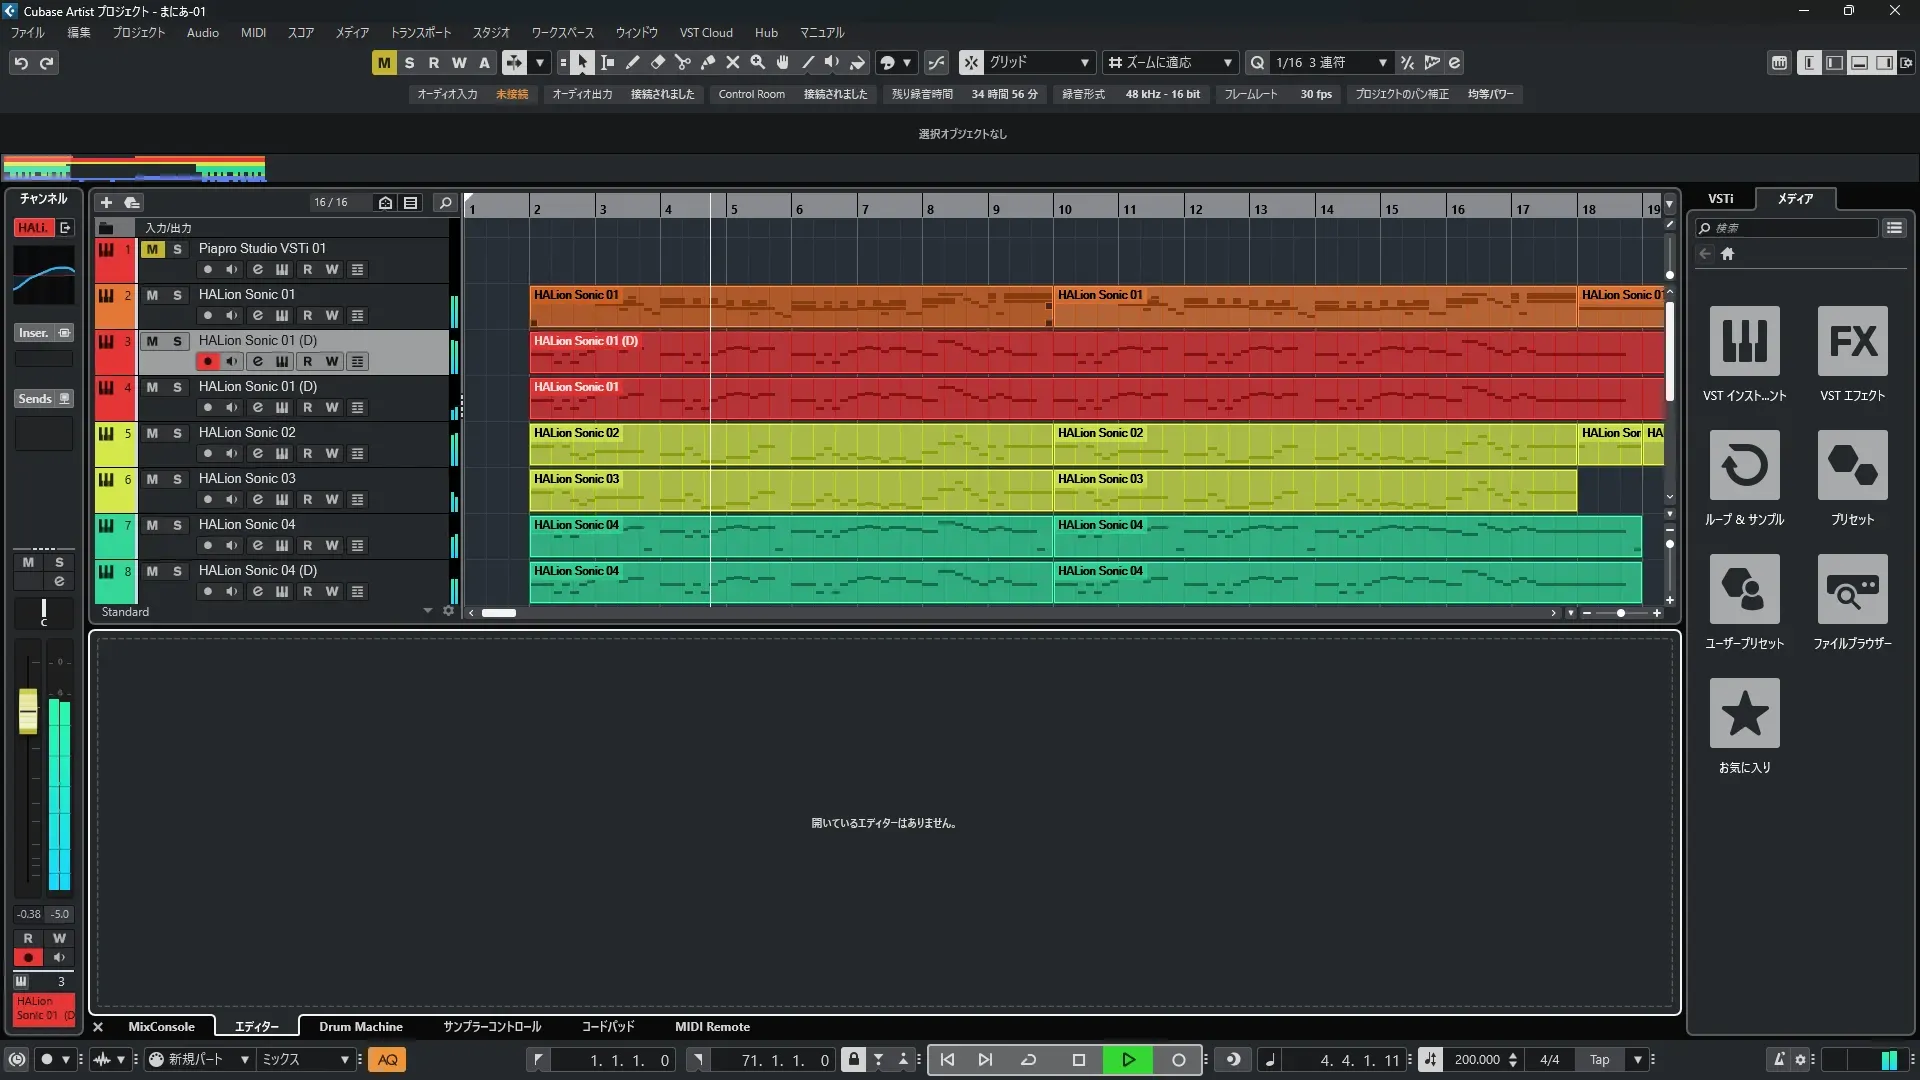
Task: Select the Scissors split tool
Action: pyautogui.click(x=683, y=62)
